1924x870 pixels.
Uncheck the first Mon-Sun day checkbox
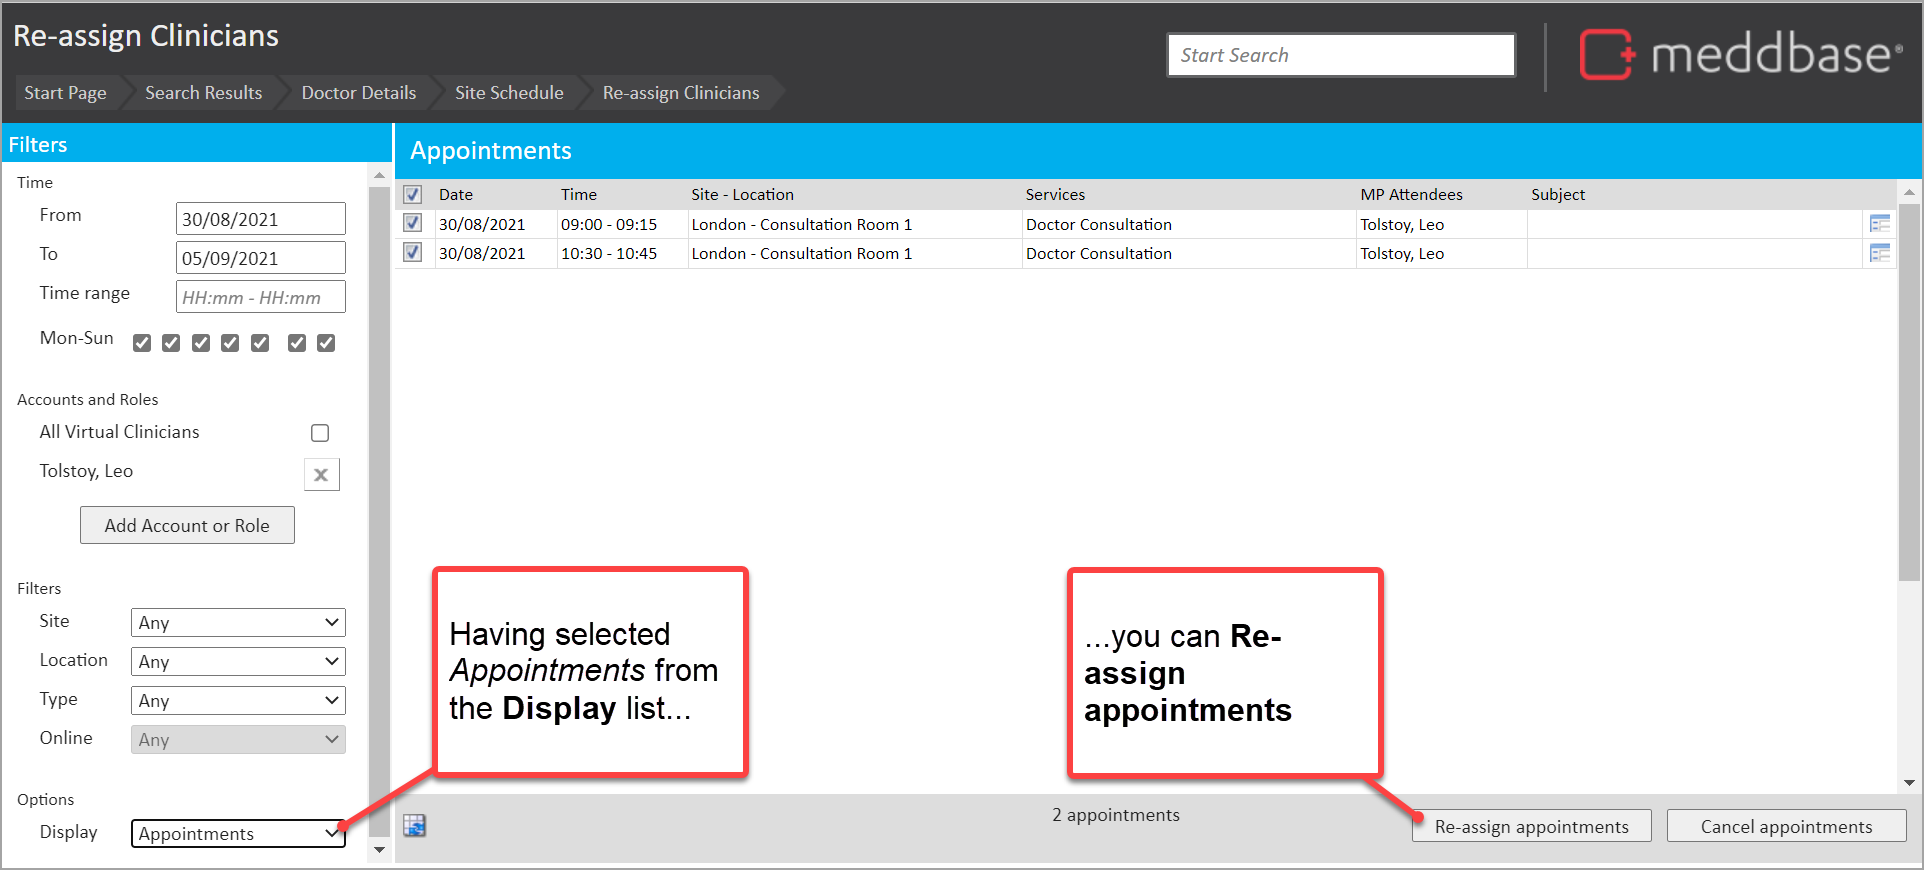tap(142, 343)
